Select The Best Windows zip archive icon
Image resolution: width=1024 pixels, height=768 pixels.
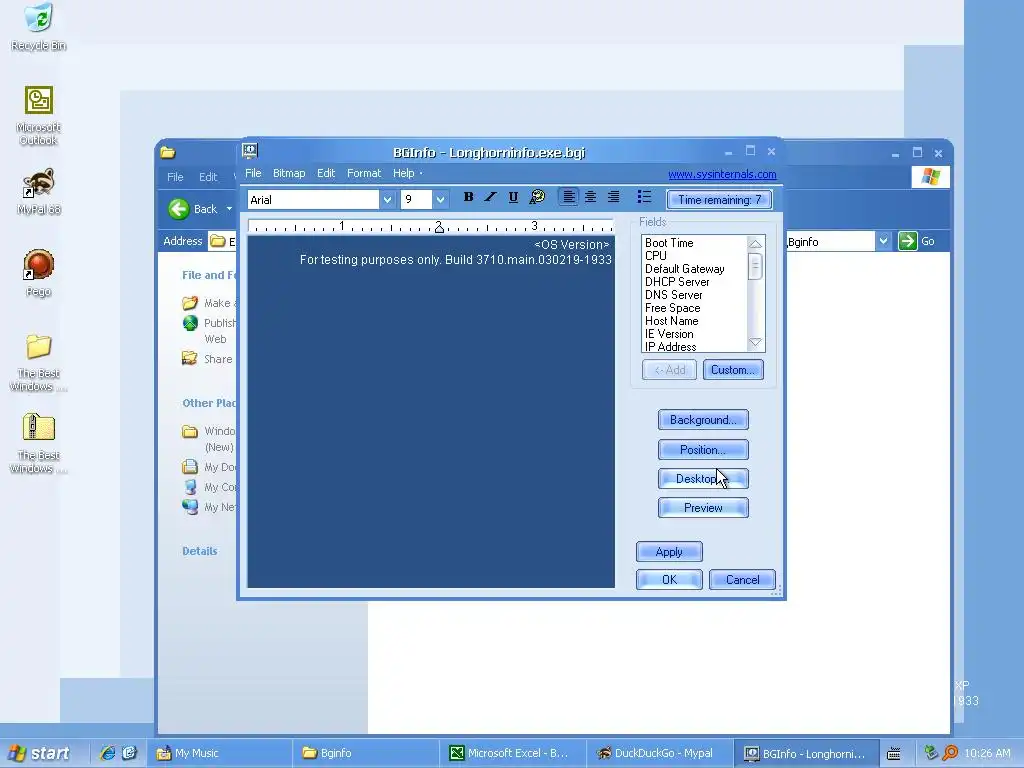coord(39,444)
